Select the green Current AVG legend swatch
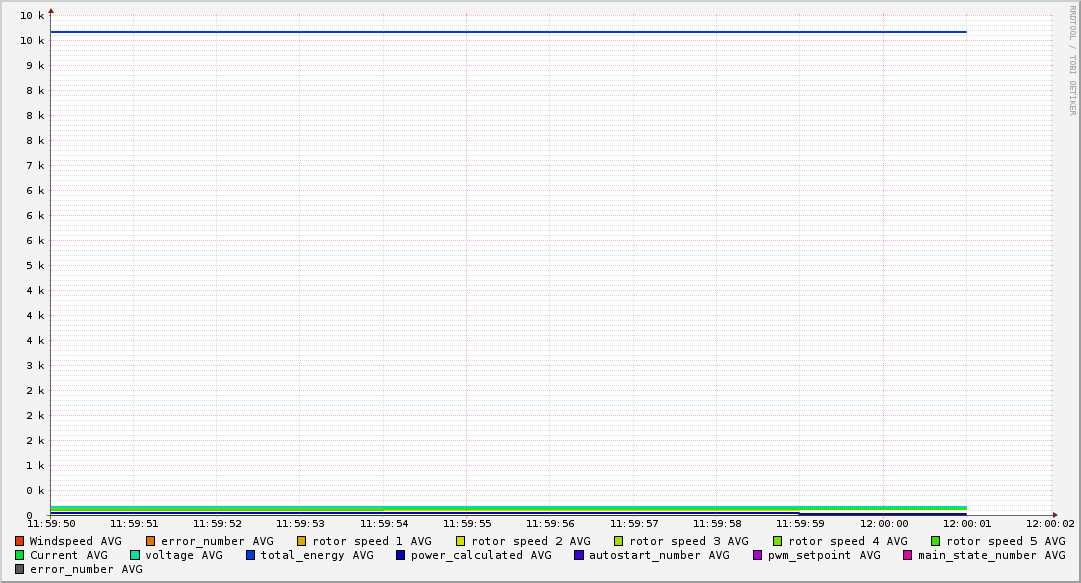The image size is (1081, 583). 20,555
